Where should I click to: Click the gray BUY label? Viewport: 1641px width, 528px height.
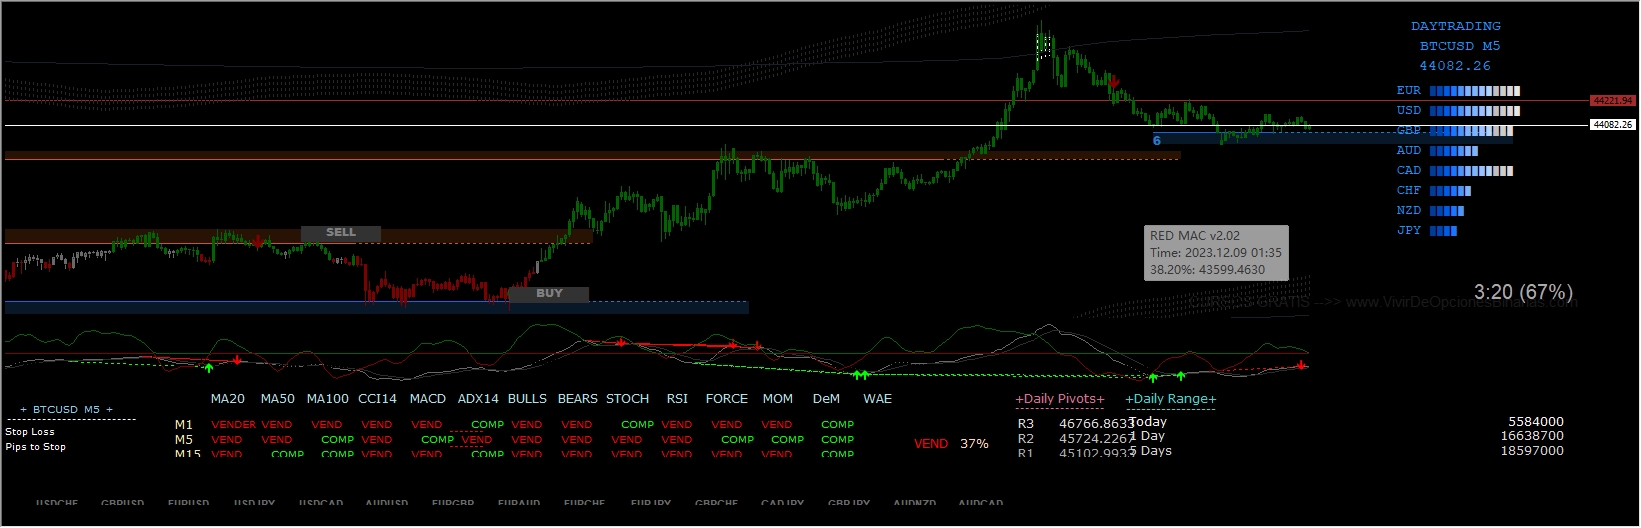coord(549,294)
